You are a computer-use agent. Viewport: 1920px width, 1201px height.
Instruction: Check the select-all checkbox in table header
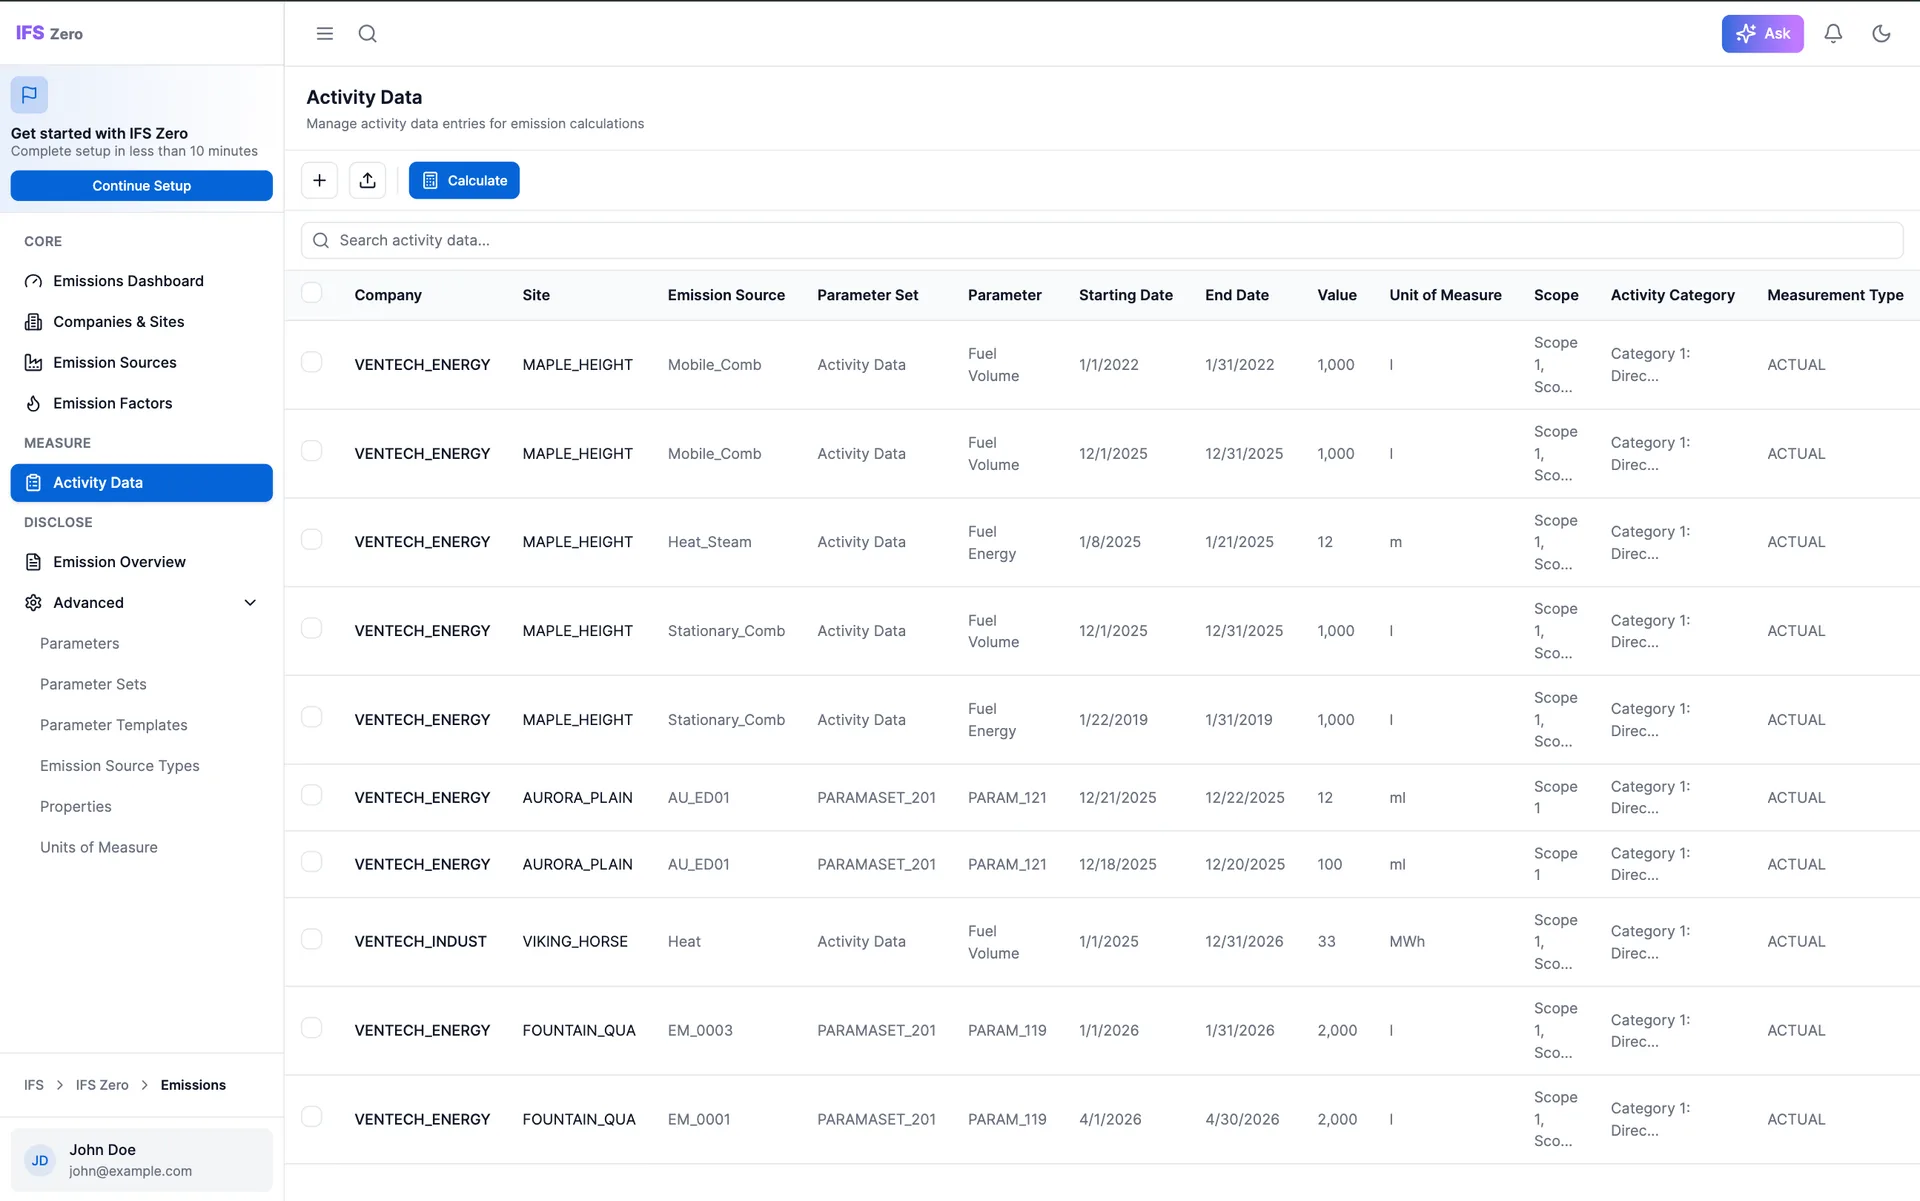313,292
